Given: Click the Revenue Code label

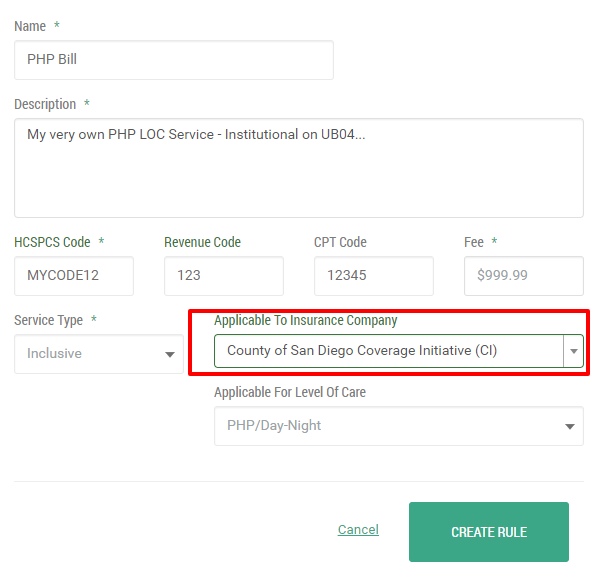Looking at the screenshot, I should 203,242.
